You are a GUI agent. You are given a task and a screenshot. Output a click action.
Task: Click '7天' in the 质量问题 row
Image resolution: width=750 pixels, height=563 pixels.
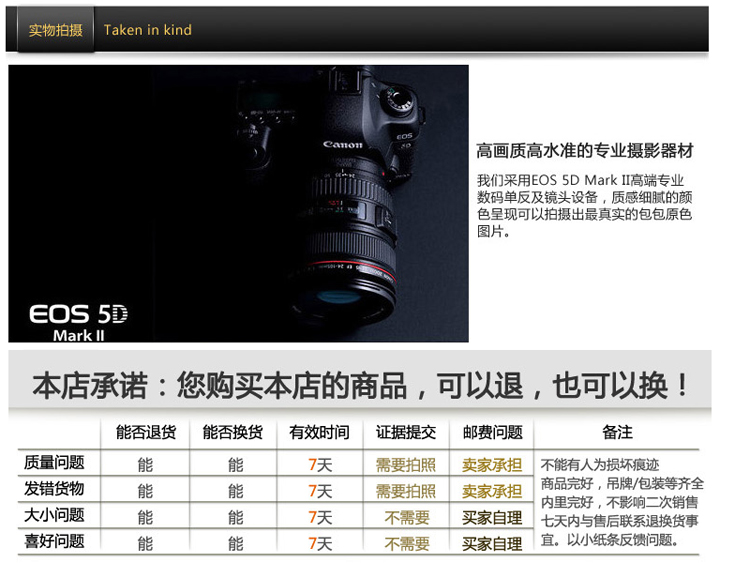pos(320,465)
